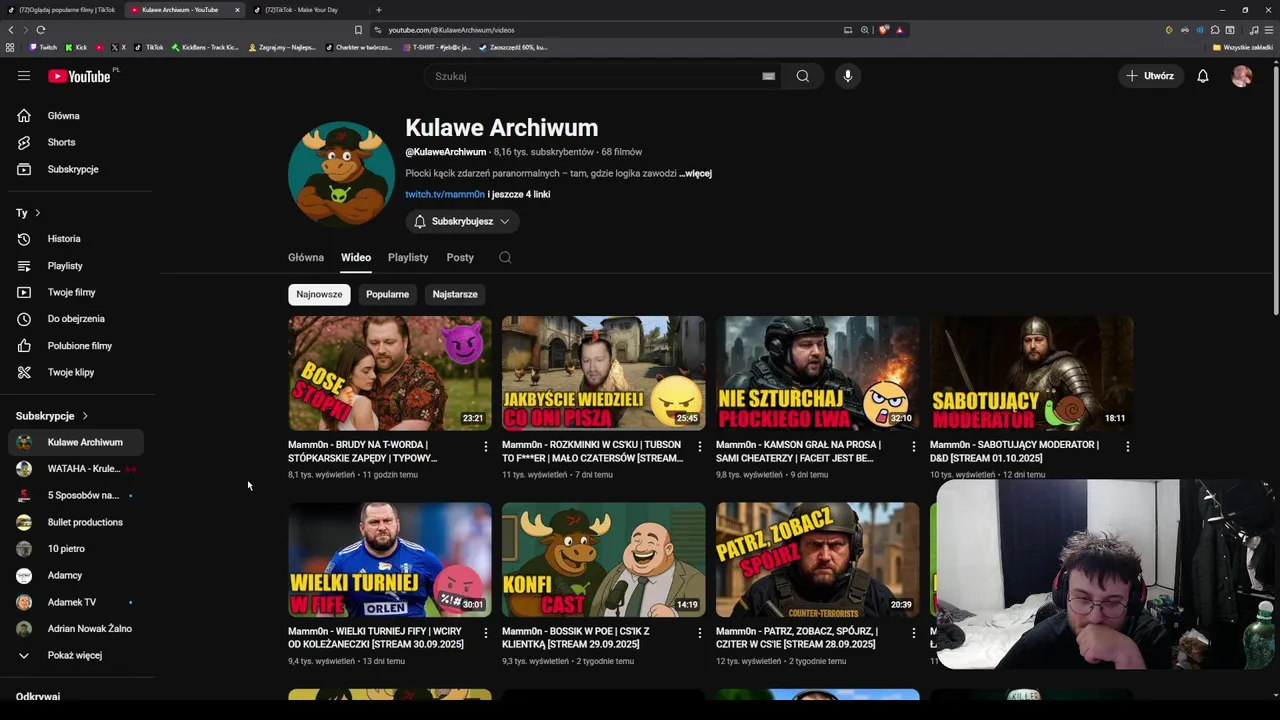This screenshot has width=1280, height=720.
Task: Open YouTube notifications bell
Action: [x=1203, y=76]
